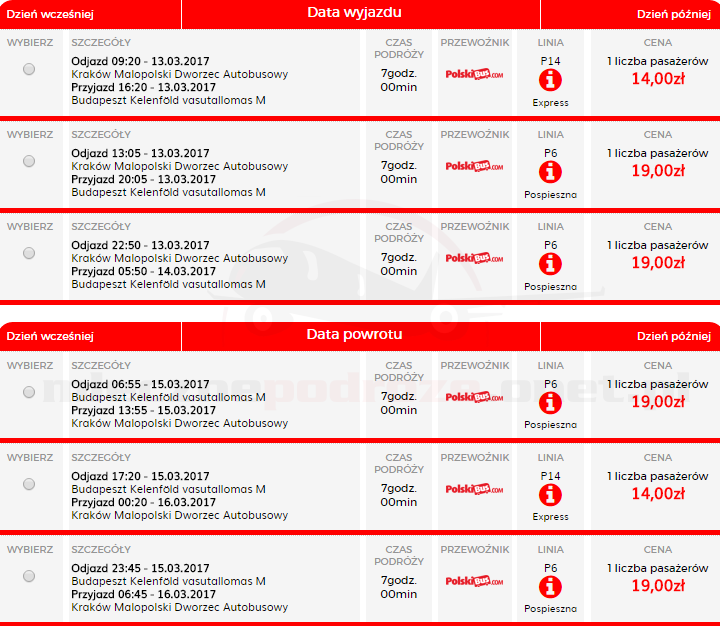Click Pospieszna label in 13:05 departure row
This screenshot has width=720, height=626.
tap(550, 195)
